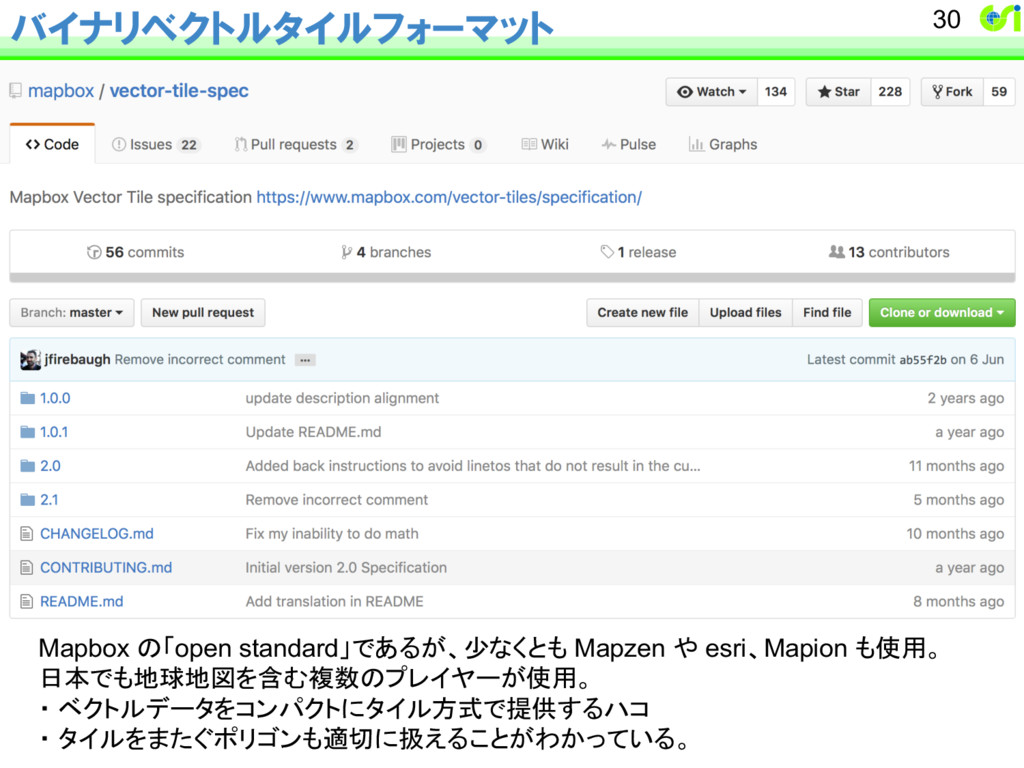Open the 1 release page
Viewport: 1024px width, 768px height.
pyautogui.click(x=639, y=252)
